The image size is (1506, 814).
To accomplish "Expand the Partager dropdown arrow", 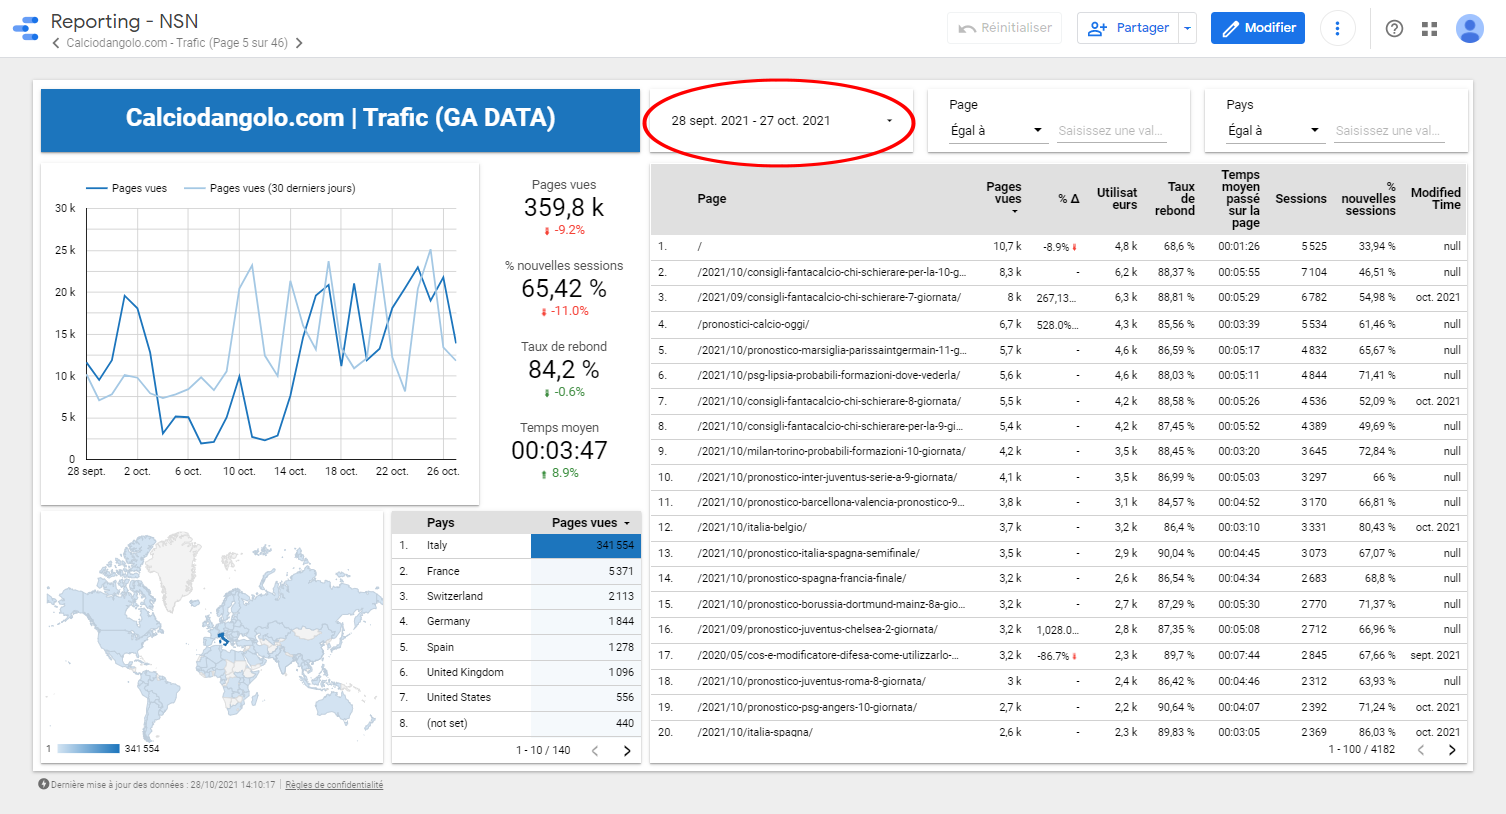I will point(1187,28).
